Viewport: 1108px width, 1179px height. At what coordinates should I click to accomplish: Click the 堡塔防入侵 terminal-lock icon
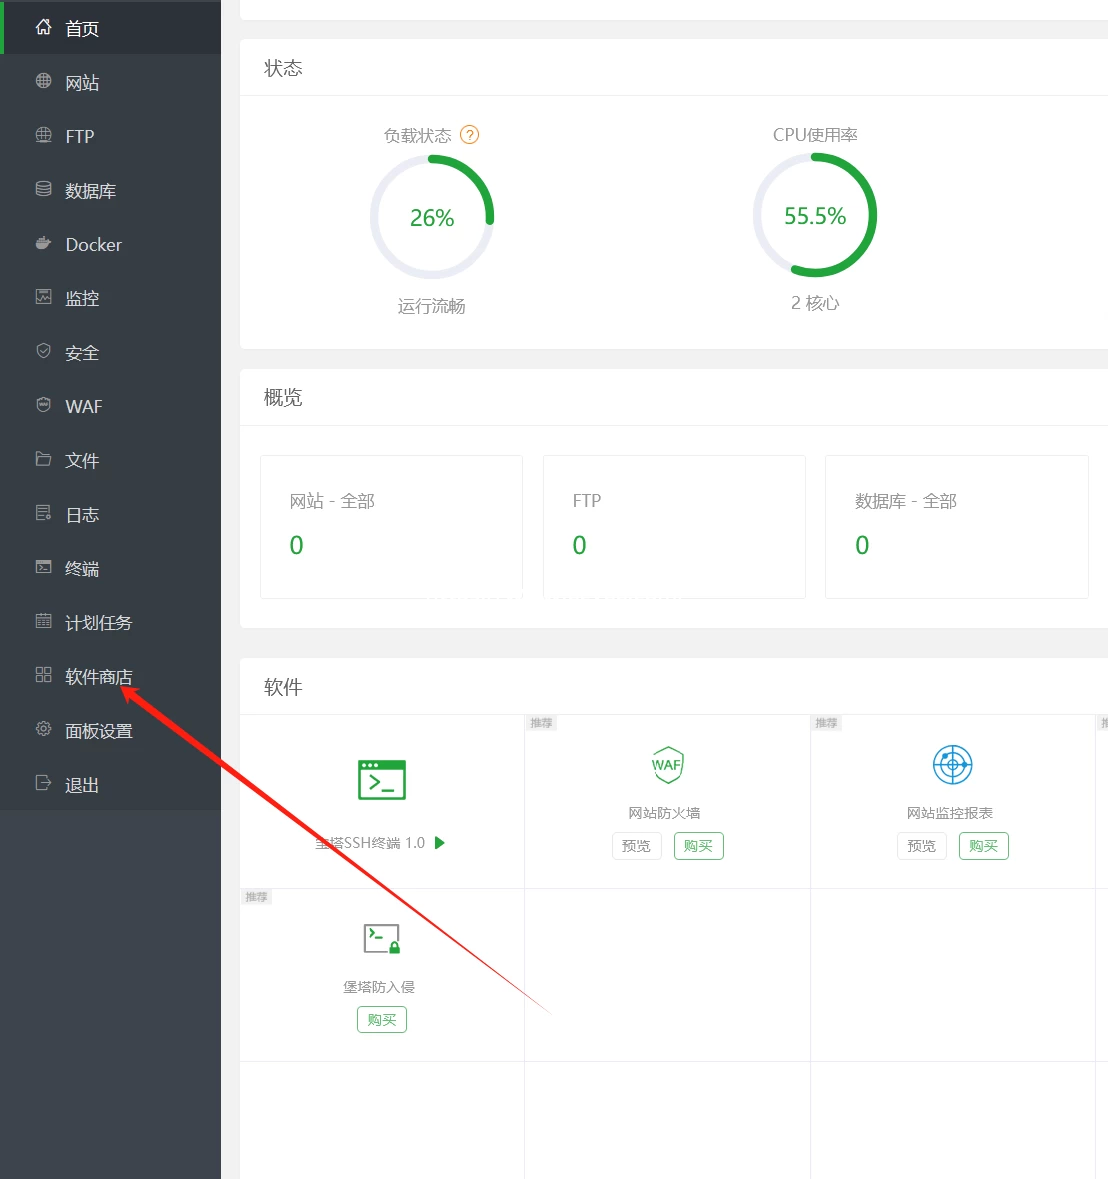[x=382, y=938]
